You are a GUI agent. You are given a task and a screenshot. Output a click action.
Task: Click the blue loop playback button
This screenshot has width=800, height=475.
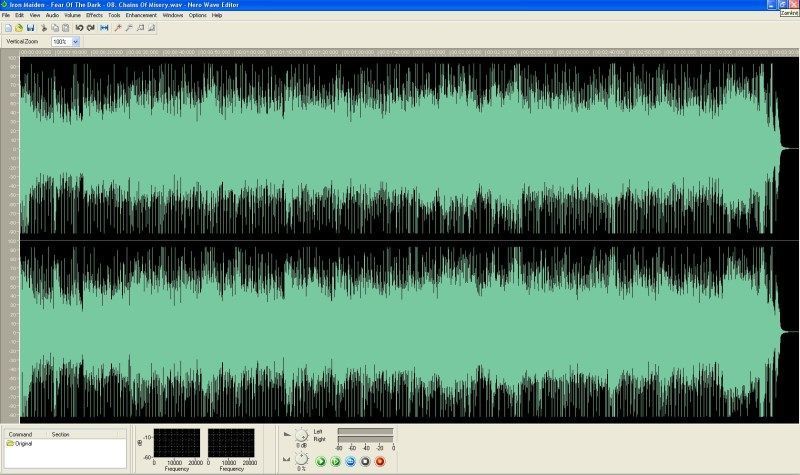point(351,462)
